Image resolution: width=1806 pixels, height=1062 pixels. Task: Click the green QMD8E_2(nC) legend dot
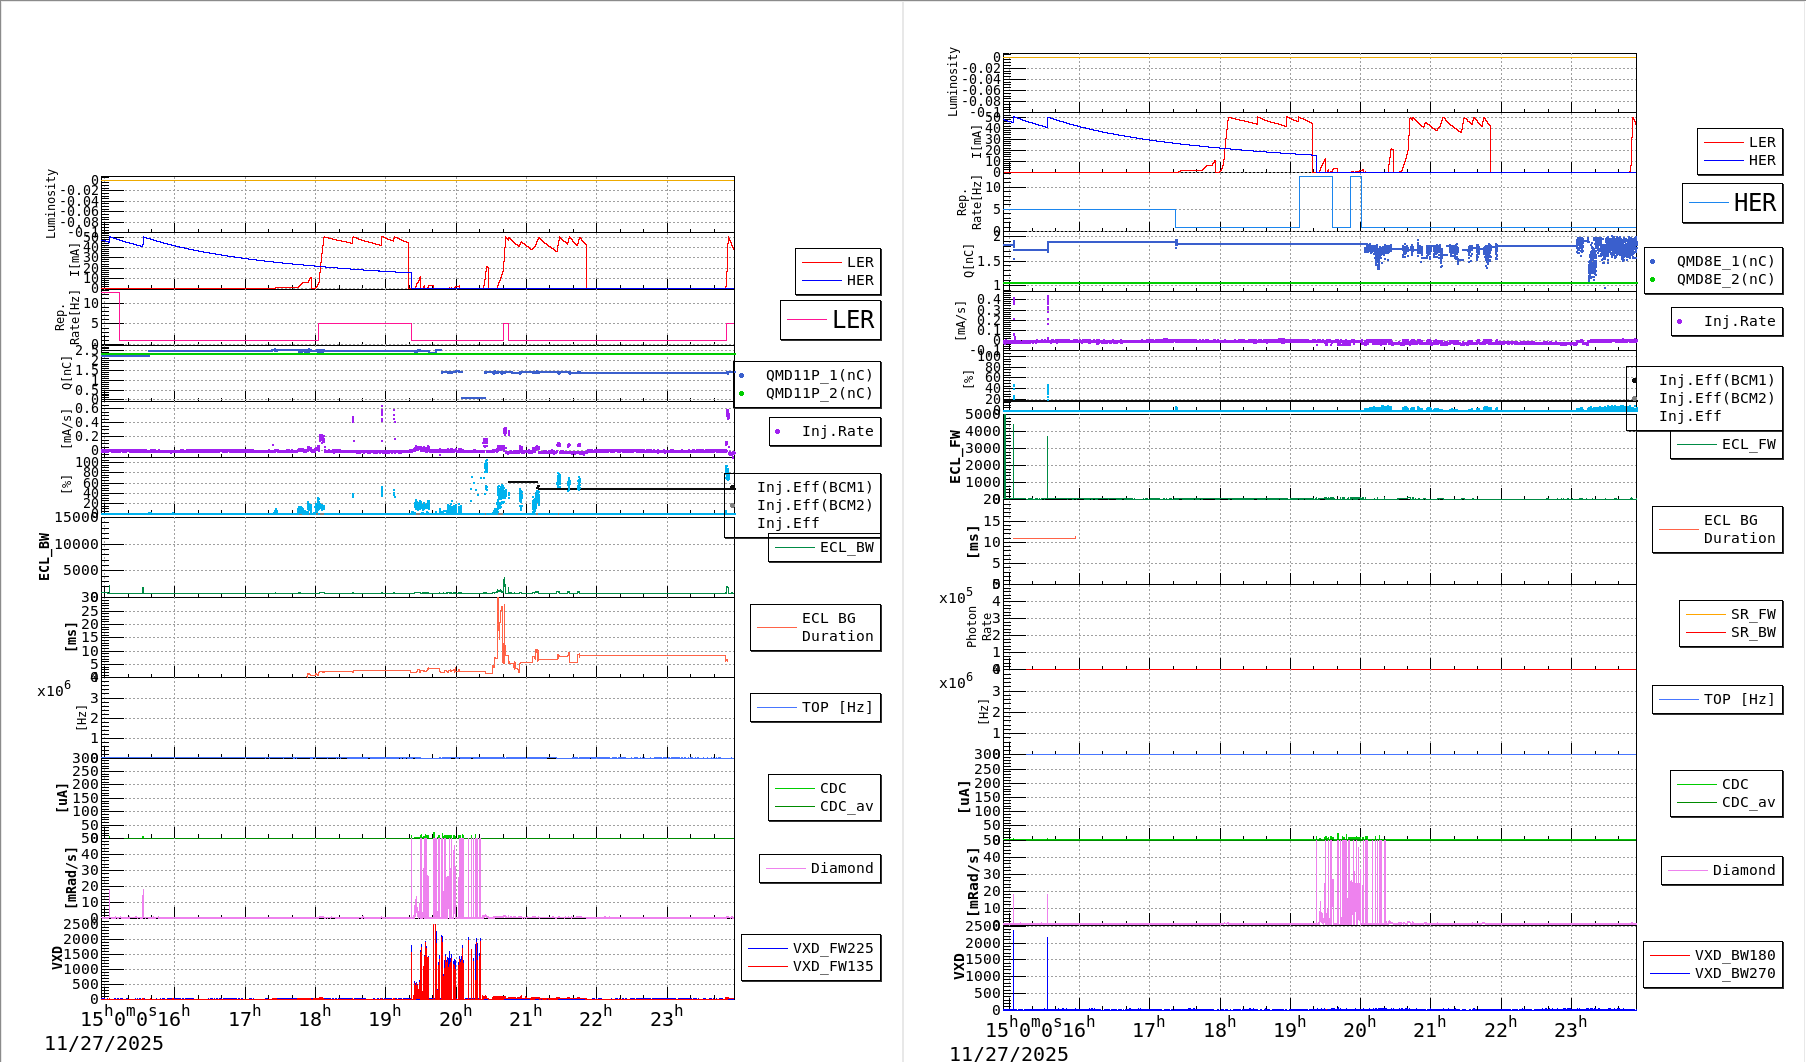(1652, 280)
